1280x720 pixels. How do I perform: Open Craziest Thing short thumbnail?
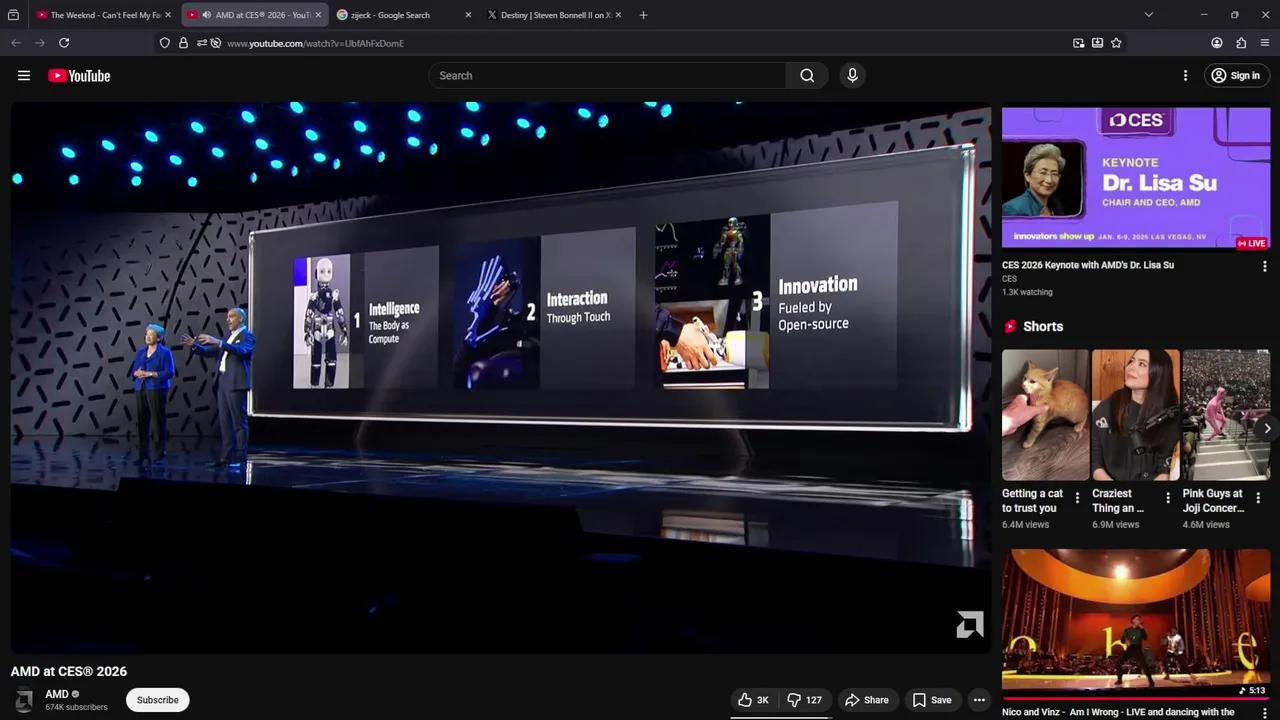[x=1136, y=415]
